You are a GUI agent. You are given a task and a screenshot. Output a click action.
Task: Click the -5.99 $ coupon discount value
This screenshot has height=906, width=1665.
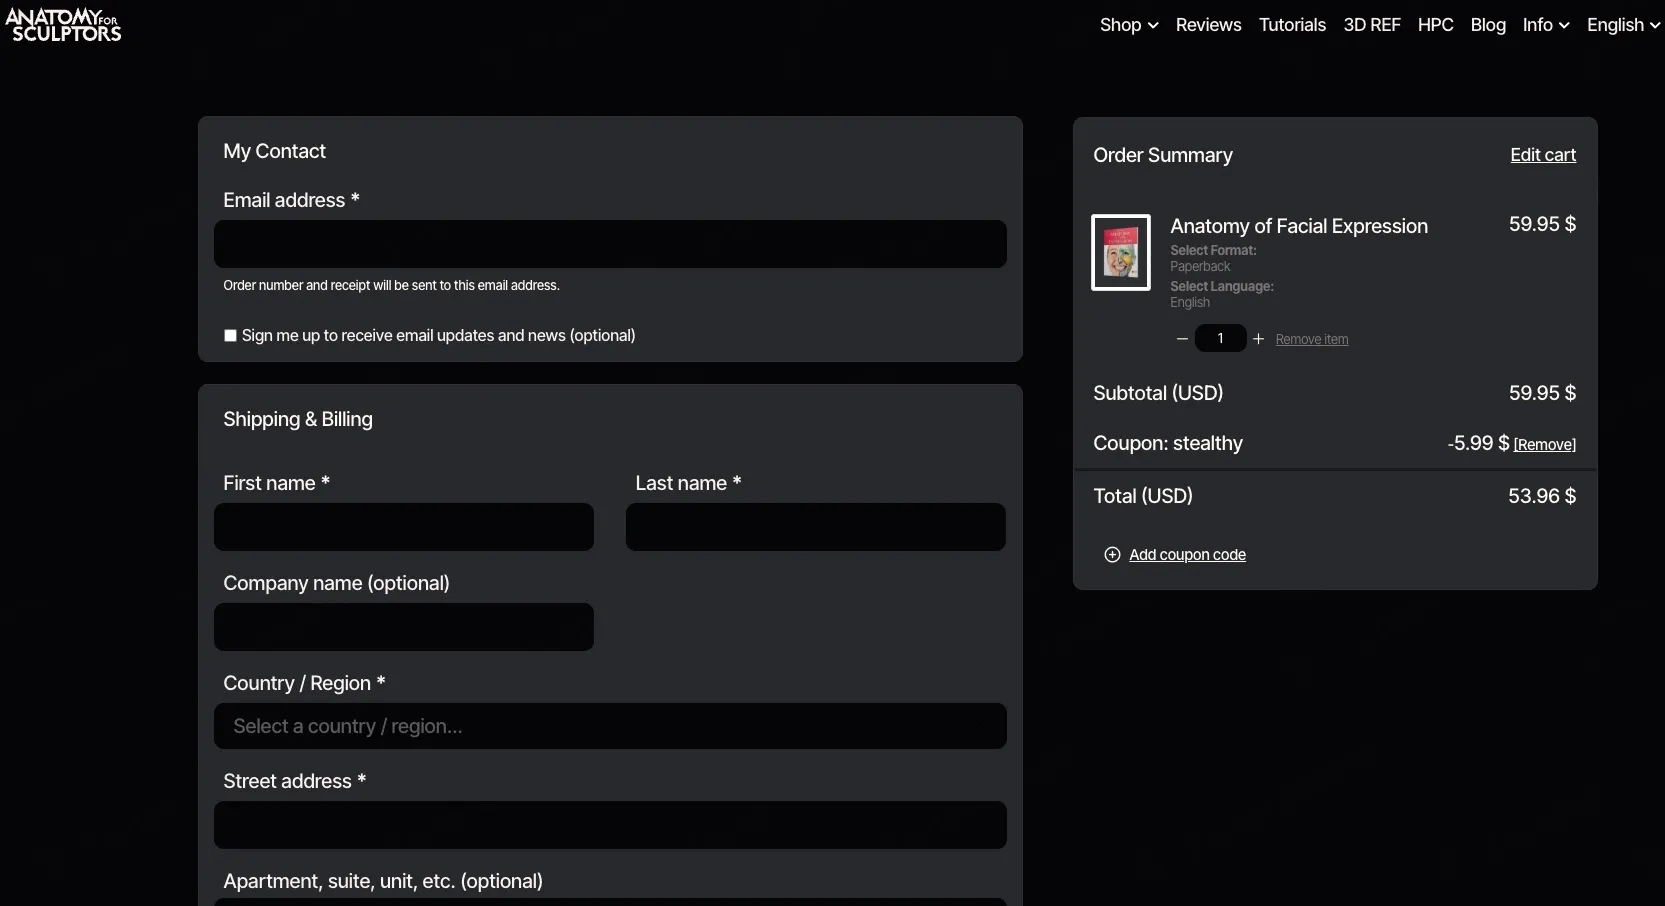[1478, 443]
